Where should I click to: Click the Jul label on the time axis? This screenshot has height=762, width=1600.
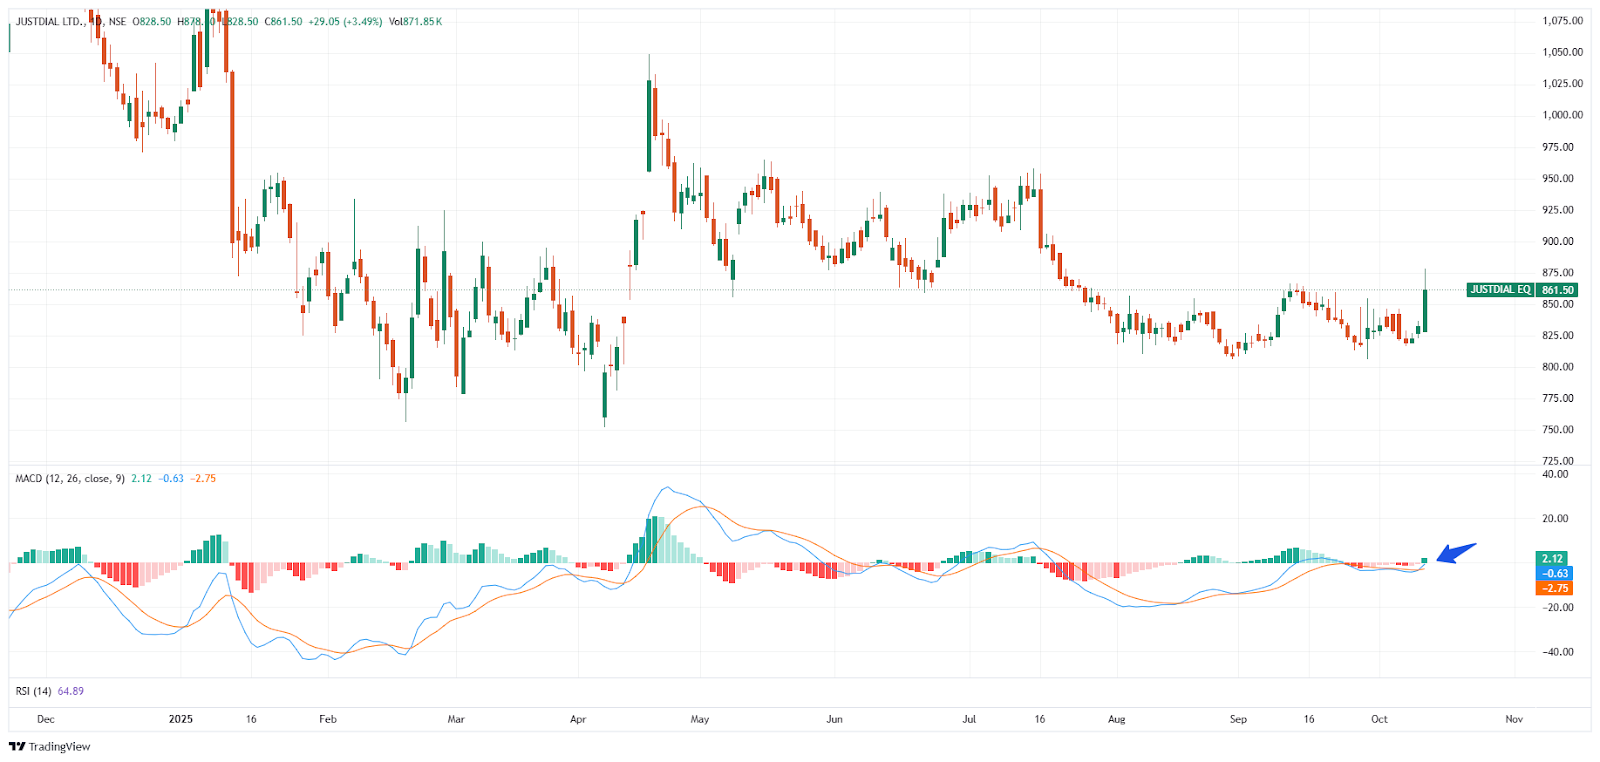pyautogui.click(x=969, y=719)
